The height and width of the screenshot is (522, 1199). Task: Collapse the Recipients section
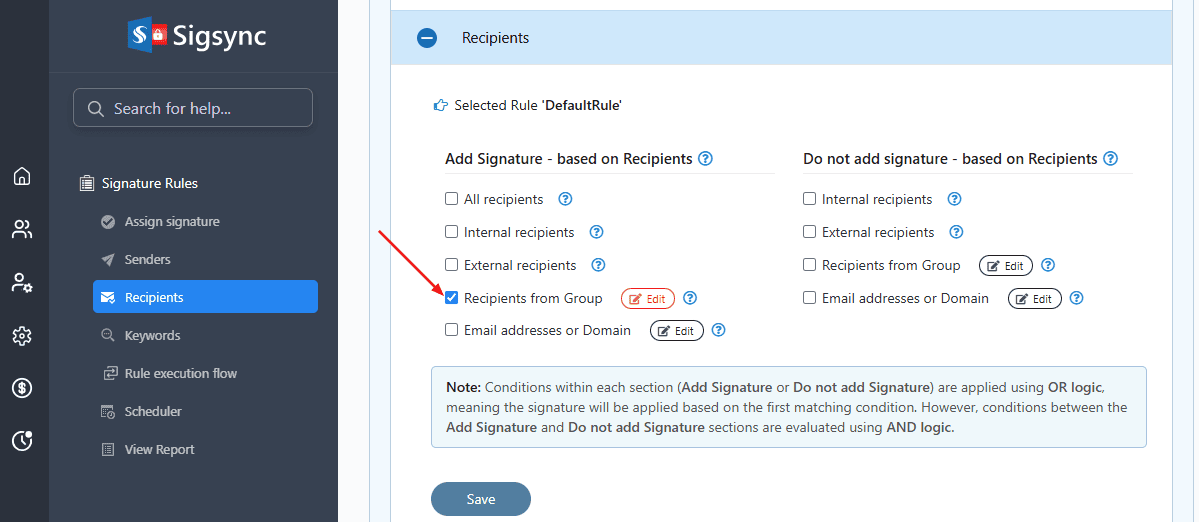[427, 38]
